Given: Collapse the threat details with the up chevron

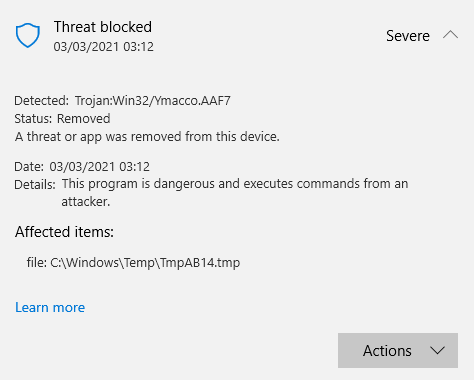Looking at the screenshot, I should (x=450, y=35).
